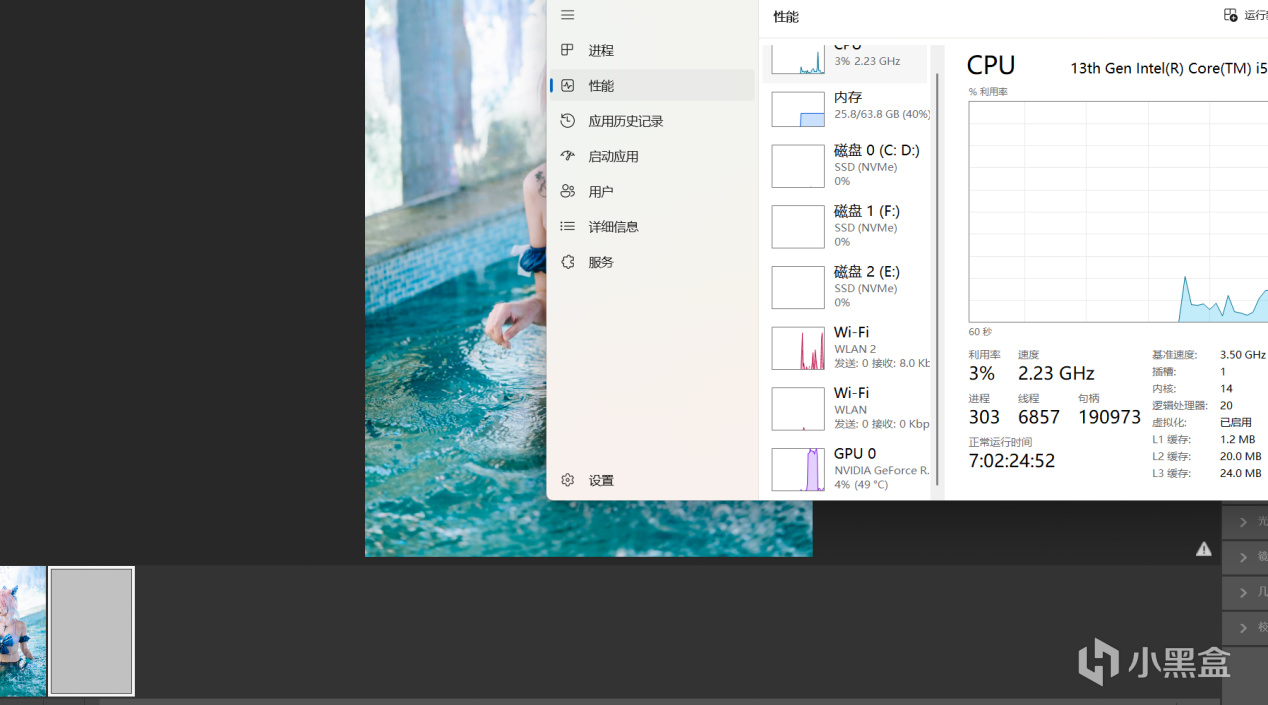Open Task Manager 设置 (Settings)
The image size is (1268, 705).
coord(652,480)
